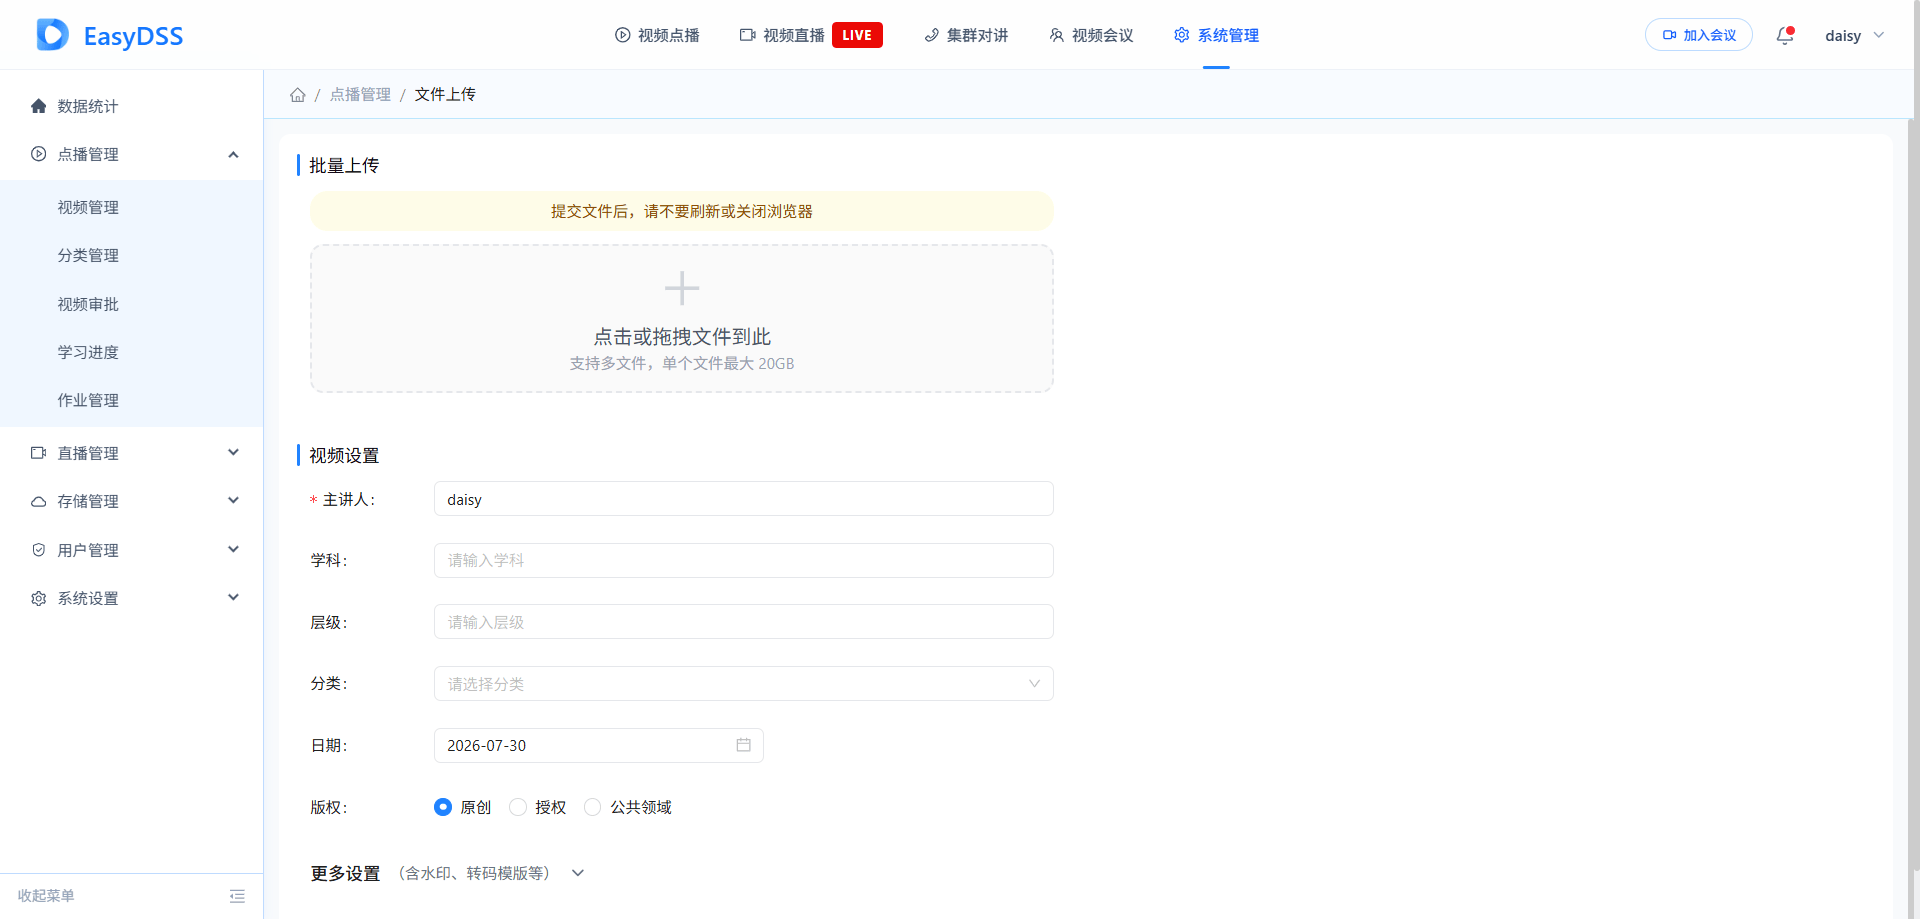The width and height of the screenshot is (1920, 919).
Task: Click the 文件上传 breadcrumb text
Action: coord(445,95)
